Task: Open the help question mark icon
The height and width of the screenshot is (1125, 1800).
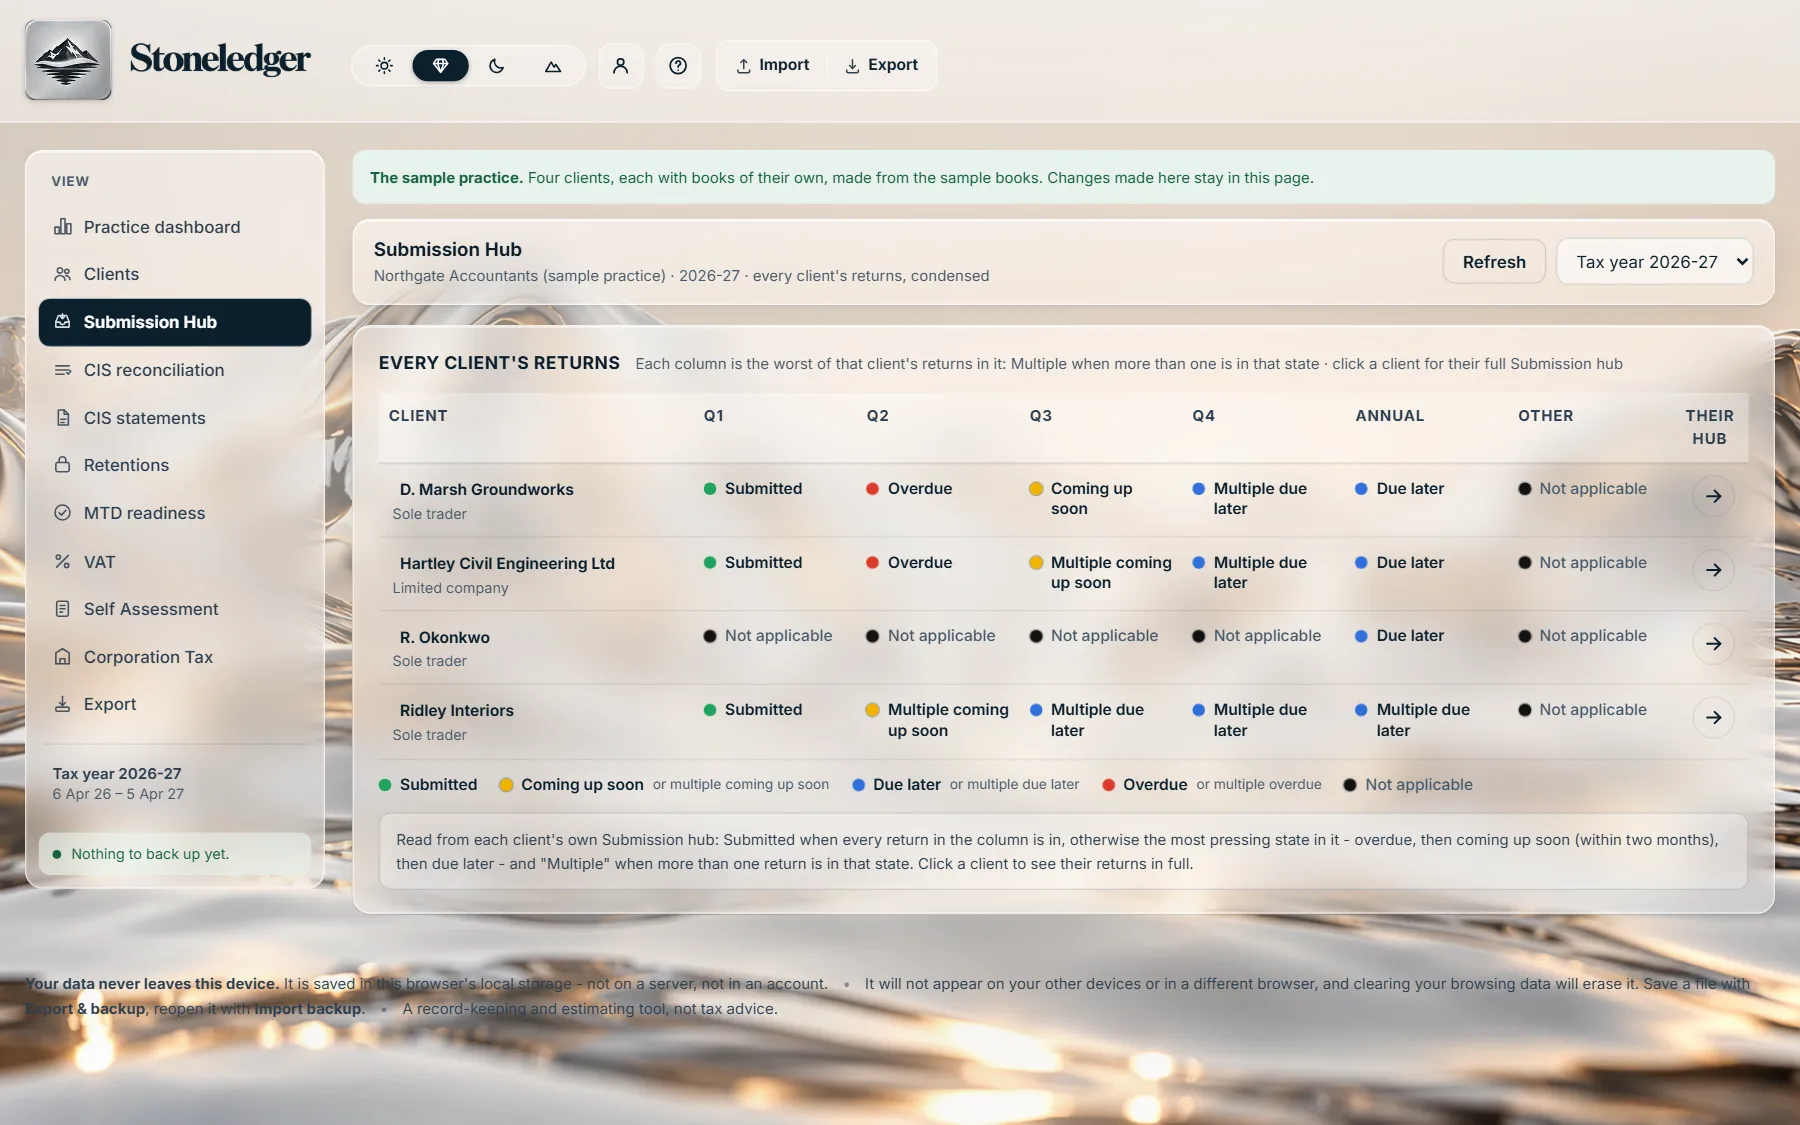Action: 678,66
